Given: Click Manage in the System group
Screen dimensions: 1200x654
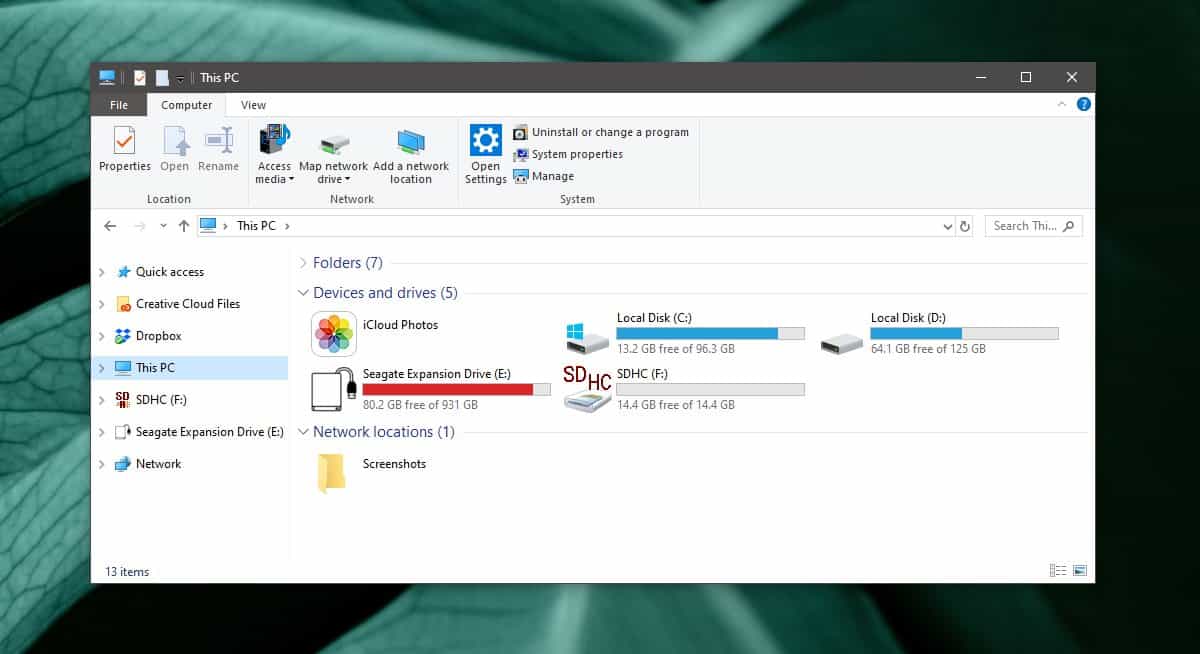Looking at the screenshot, I should (x=544, y=176).
